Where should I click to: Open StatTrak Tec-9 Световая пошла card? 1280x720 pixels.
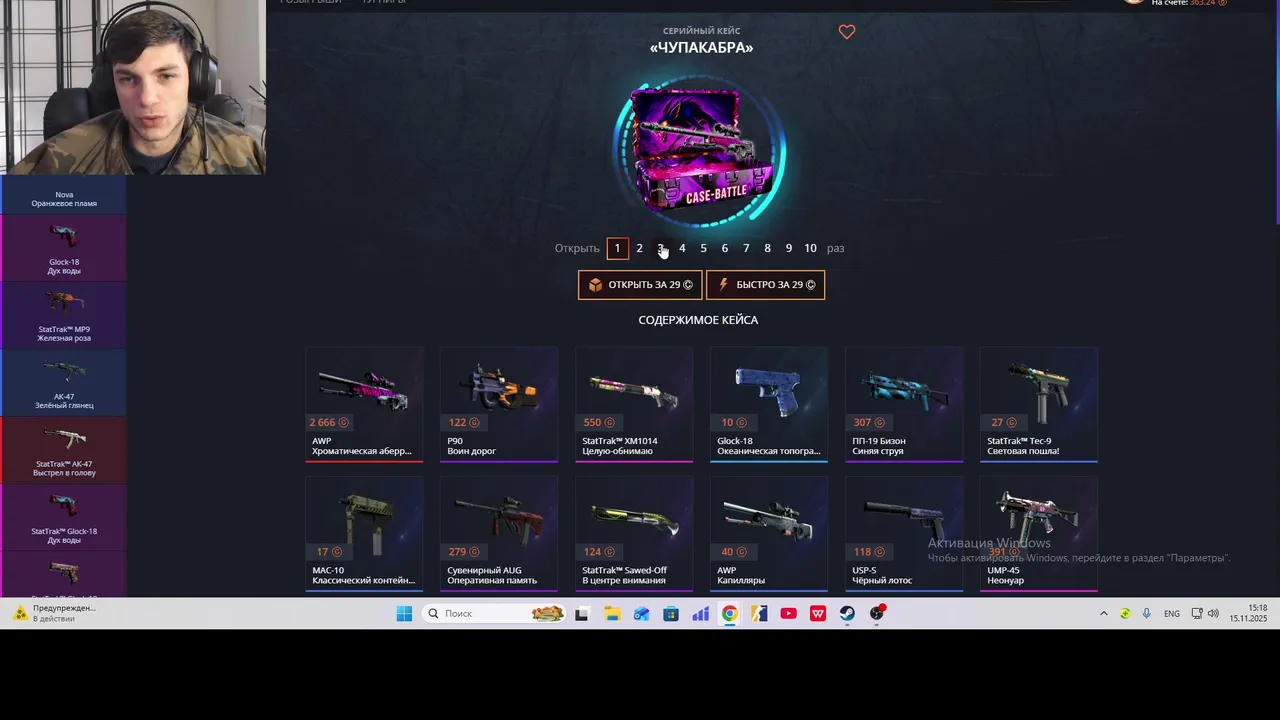[1039, 404]
